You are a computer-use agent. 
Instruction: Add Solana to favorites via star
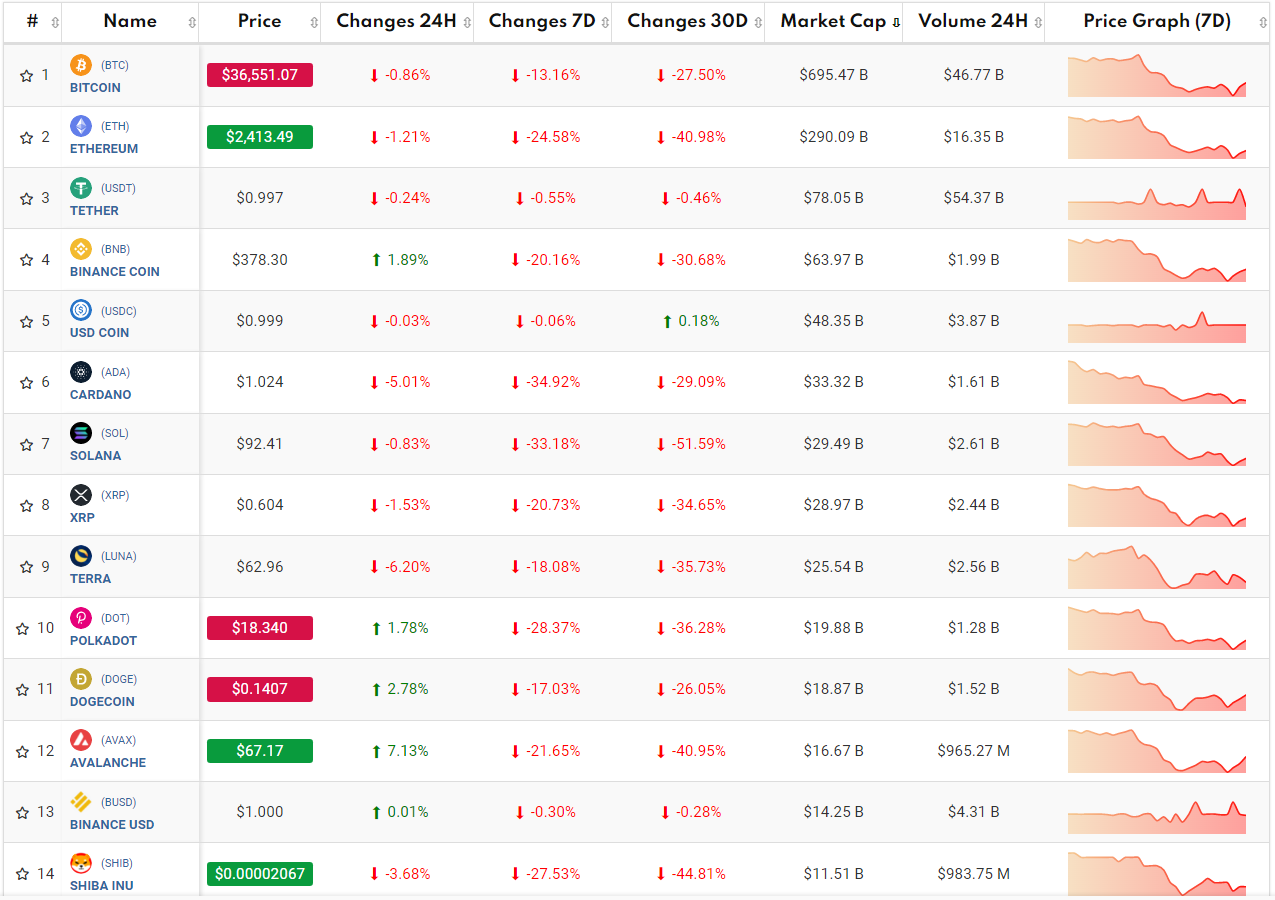(26, 444)
